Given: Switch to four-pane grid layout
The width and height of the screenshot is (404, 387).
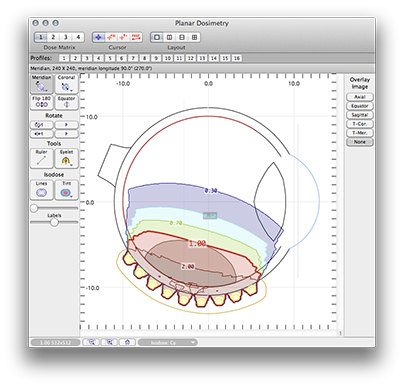Looking at the screenshot, I should (194, 37).
